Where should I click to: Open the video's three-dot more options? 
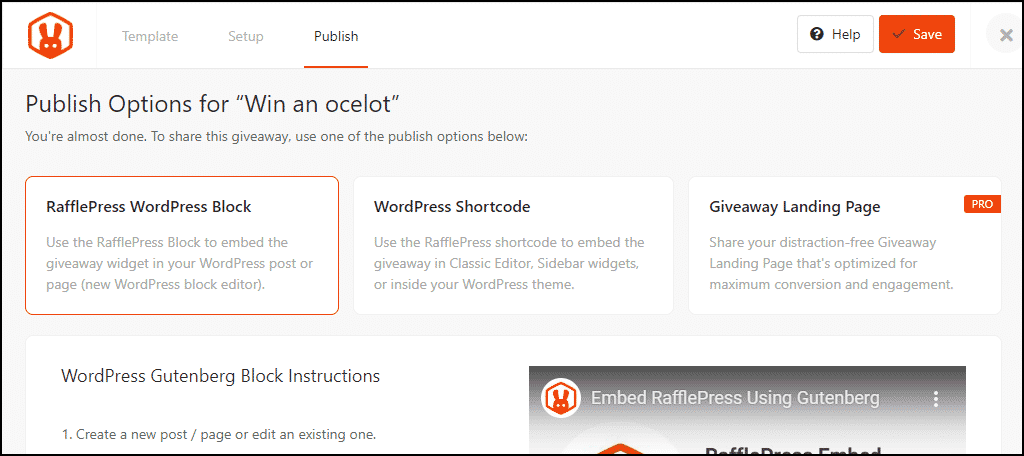[935, 399]
